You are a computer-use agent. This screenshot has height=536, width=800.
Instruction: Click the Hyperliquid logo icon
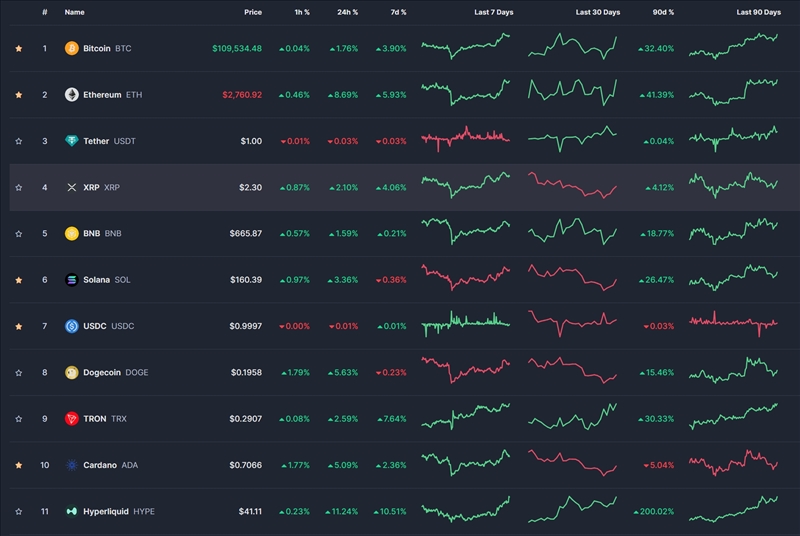pos(71,511)
